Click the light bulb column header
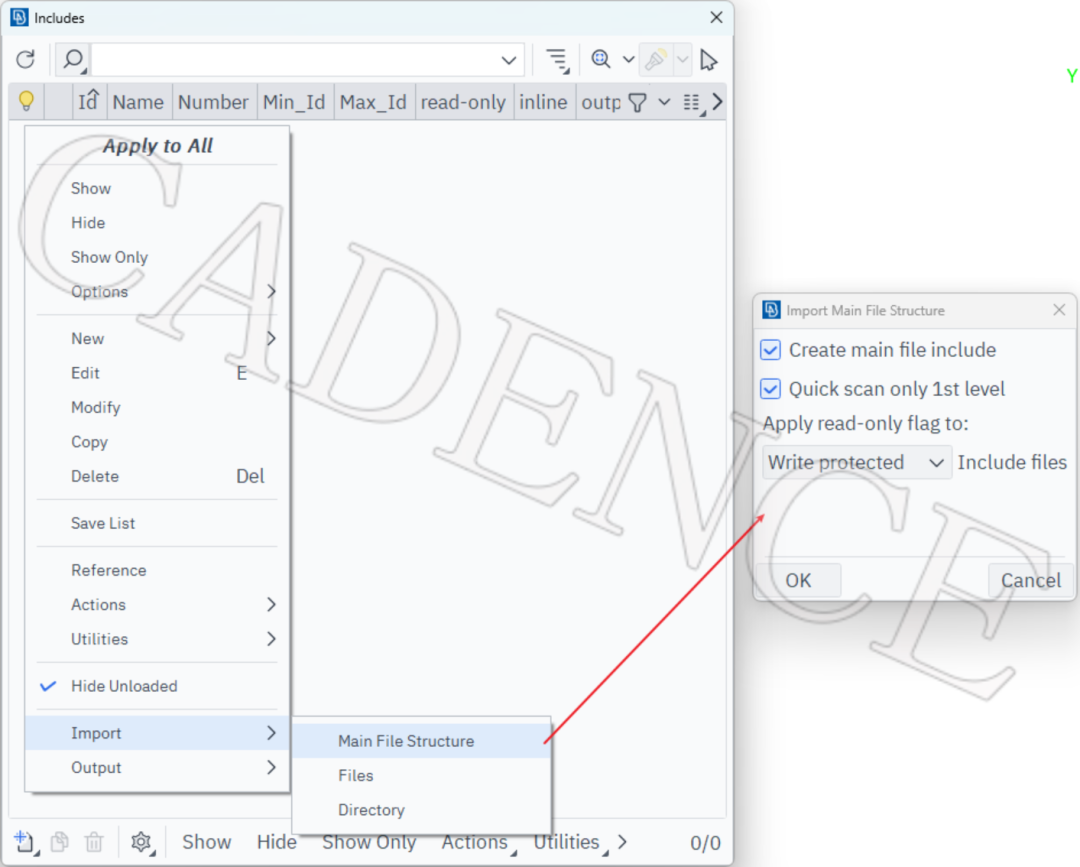The image size is (1080, 867). (x=26, y=101)
